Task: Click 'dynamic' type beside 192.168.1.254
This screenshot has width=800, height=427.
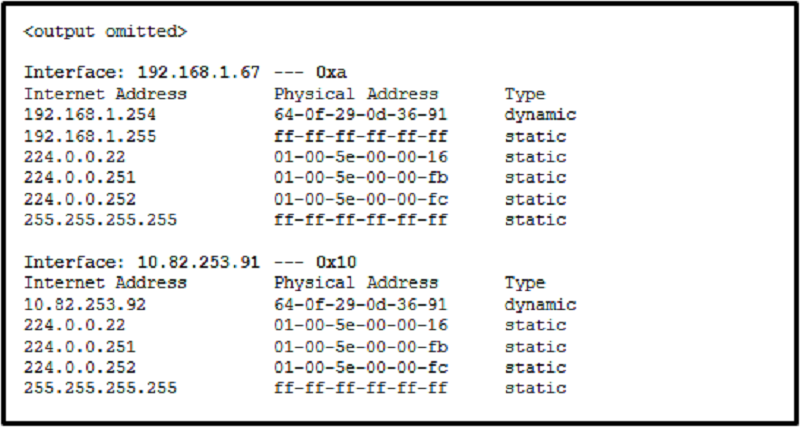Action: click(x=540, y=115)
